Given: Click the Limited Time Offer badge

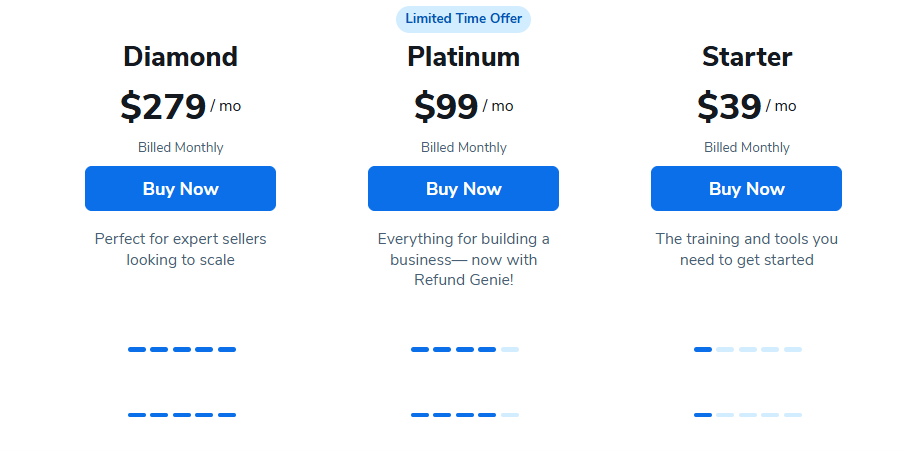Looking at the screenshot, I should 463,19.
